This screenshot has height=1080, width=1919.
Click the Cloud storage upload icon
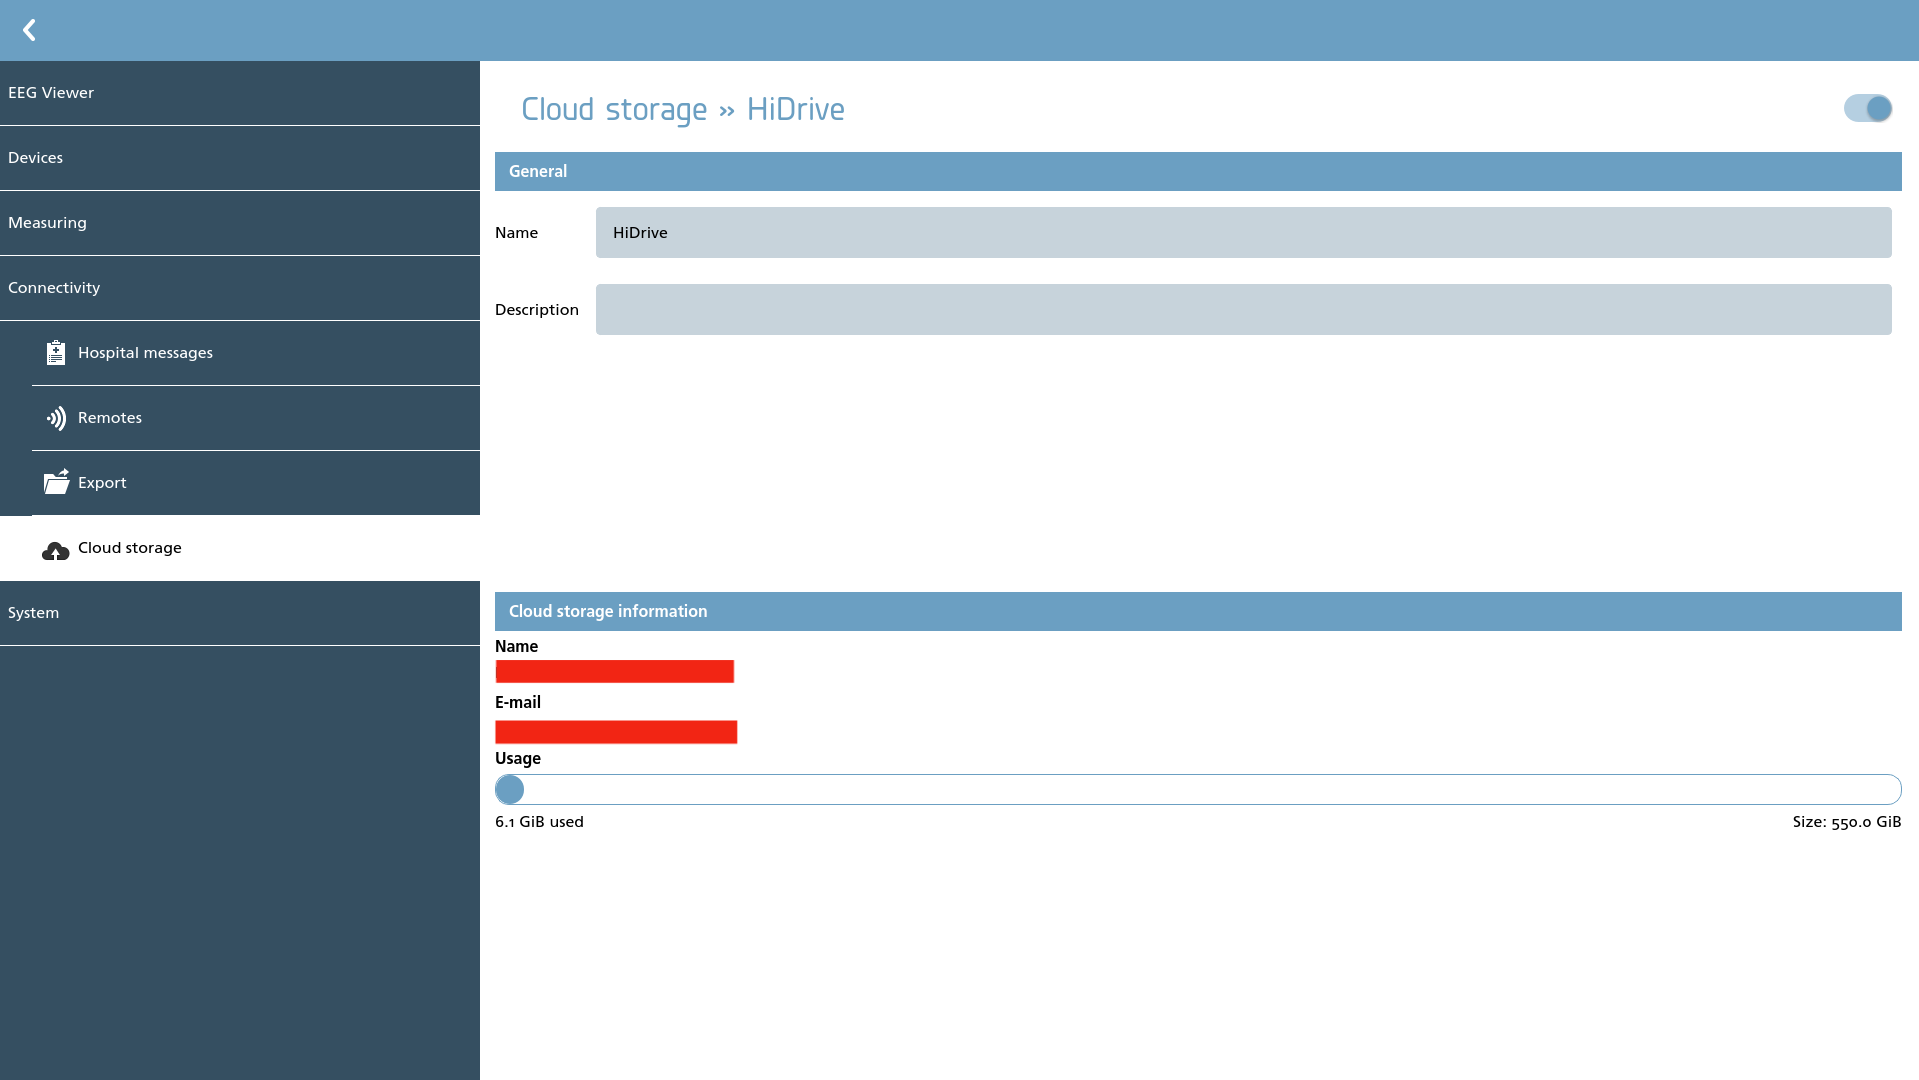pos(56,550)
